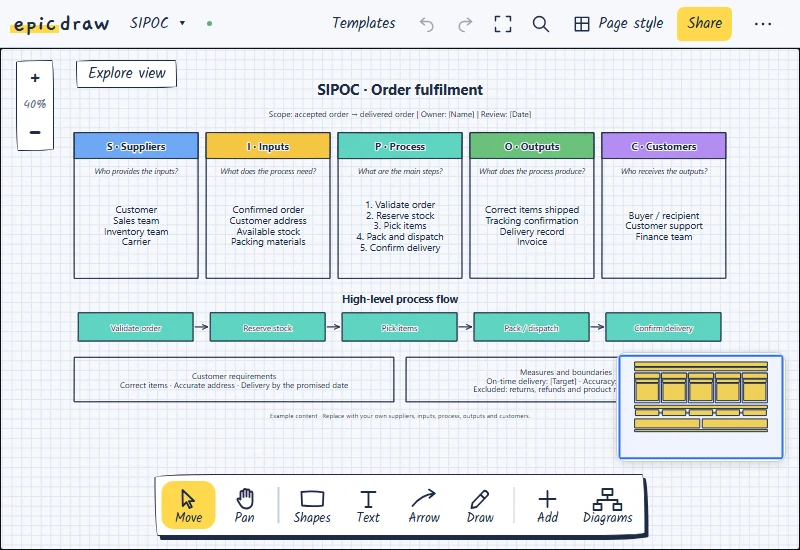The width and height of the screenshot is (800, 550).
Task: Click the Scope and Owner subtitle line
Action: pos(400,114)
